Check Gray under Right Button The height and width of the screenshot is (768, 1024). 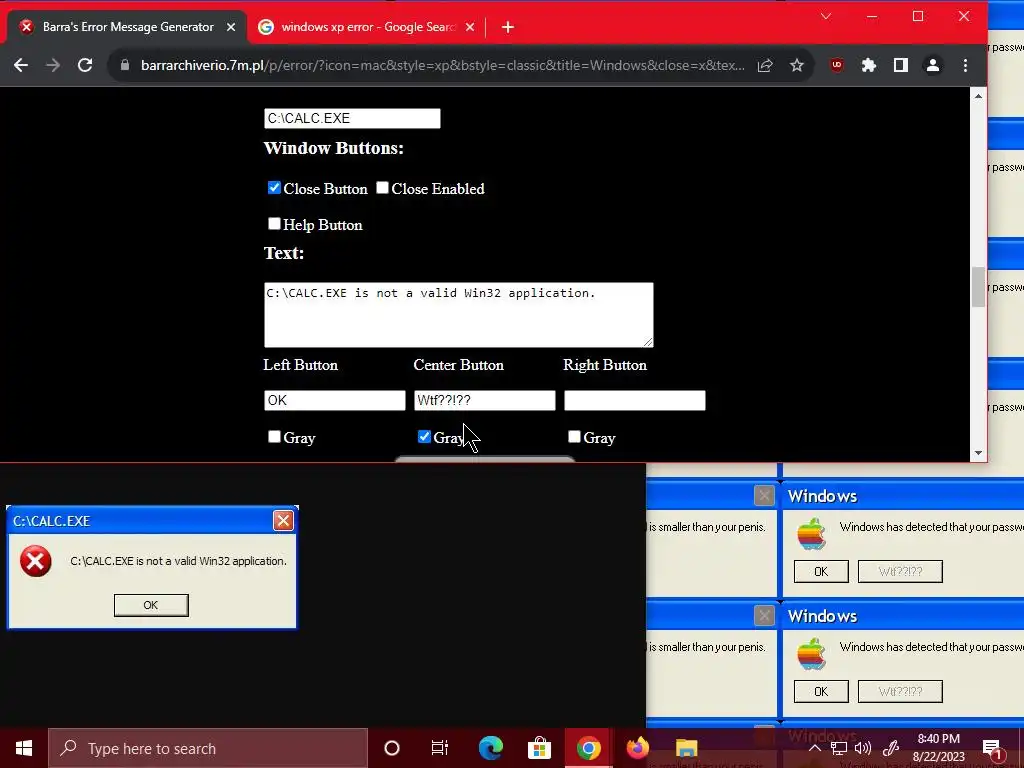pyautogui.click(x=574, y=437)
